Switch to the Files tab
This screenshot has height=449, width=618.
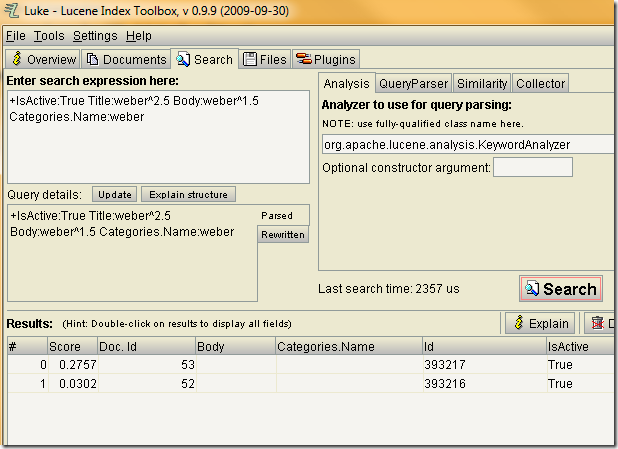pos(265,59)
